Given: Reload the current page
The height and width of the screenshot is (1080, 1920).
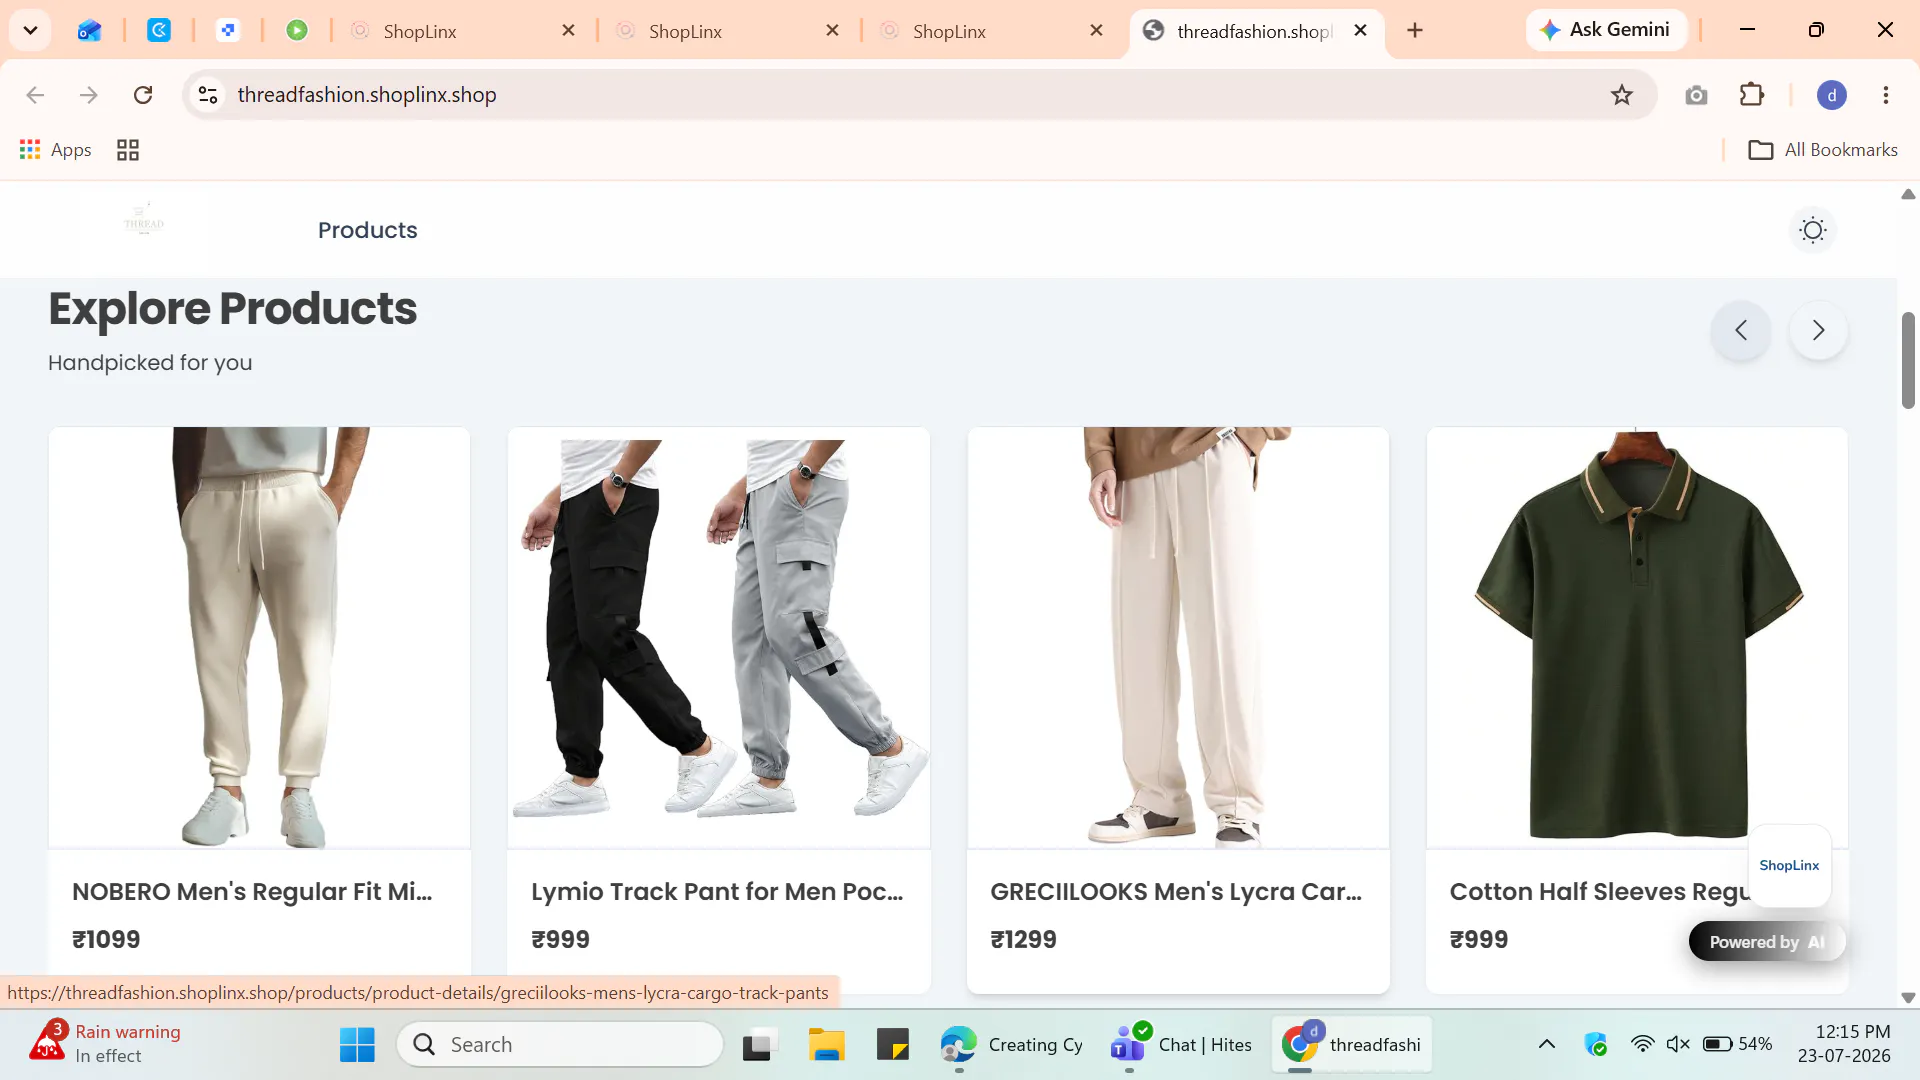Looking at the screenshot, I should (x=143, y=94).
